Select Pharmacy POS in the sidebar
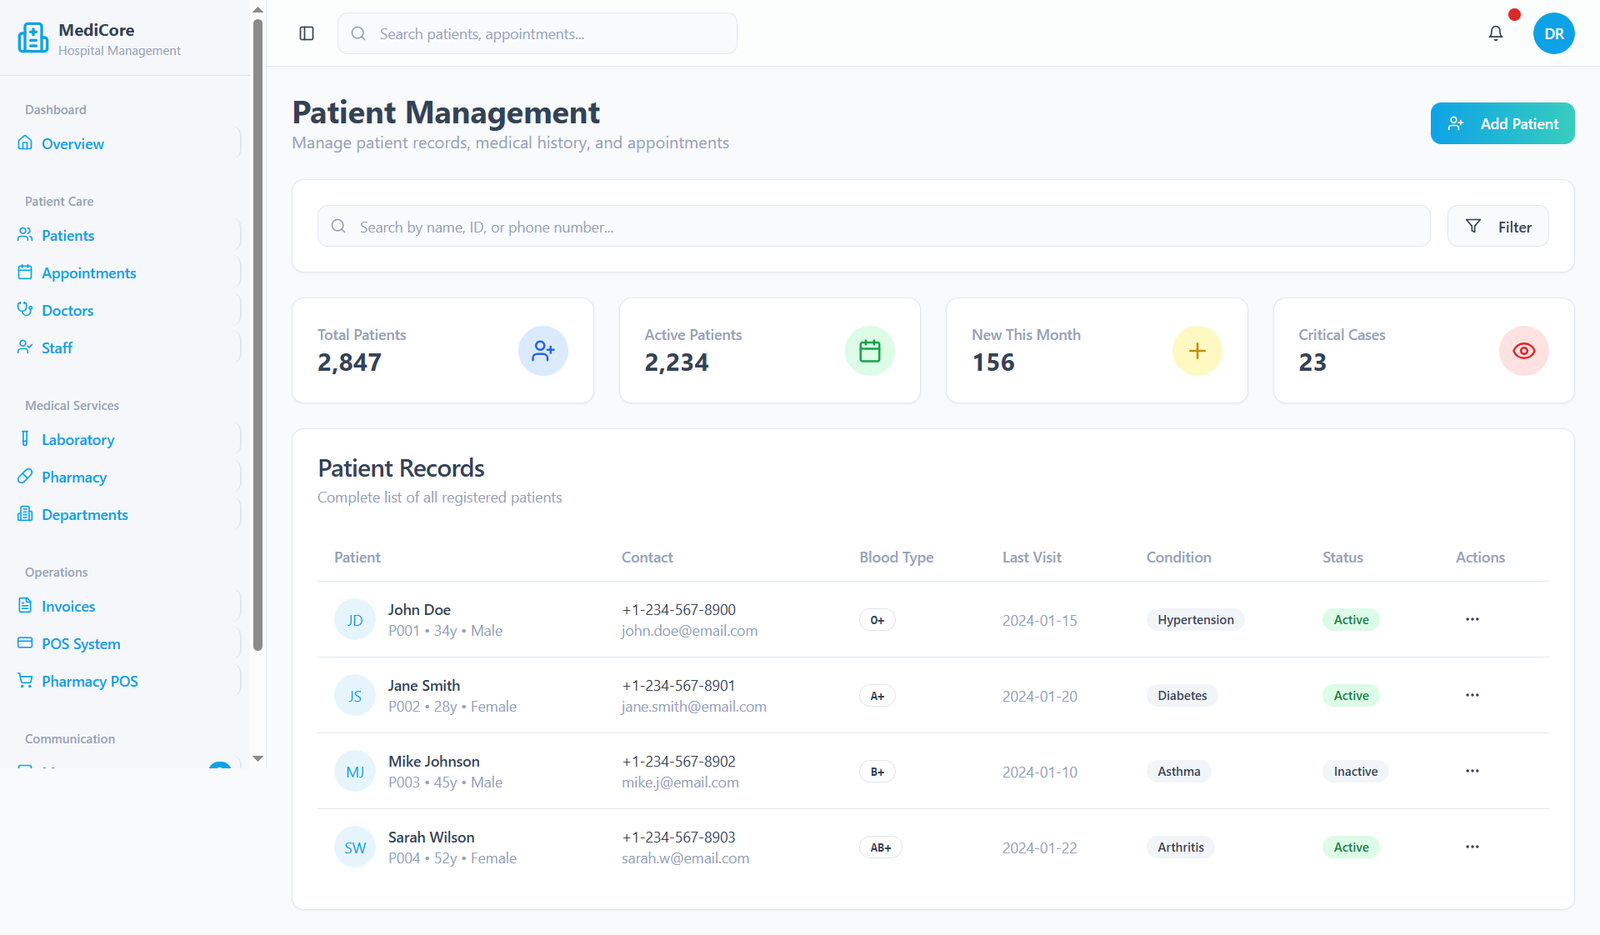1600x935 pixels. click(x=89, y=682)
